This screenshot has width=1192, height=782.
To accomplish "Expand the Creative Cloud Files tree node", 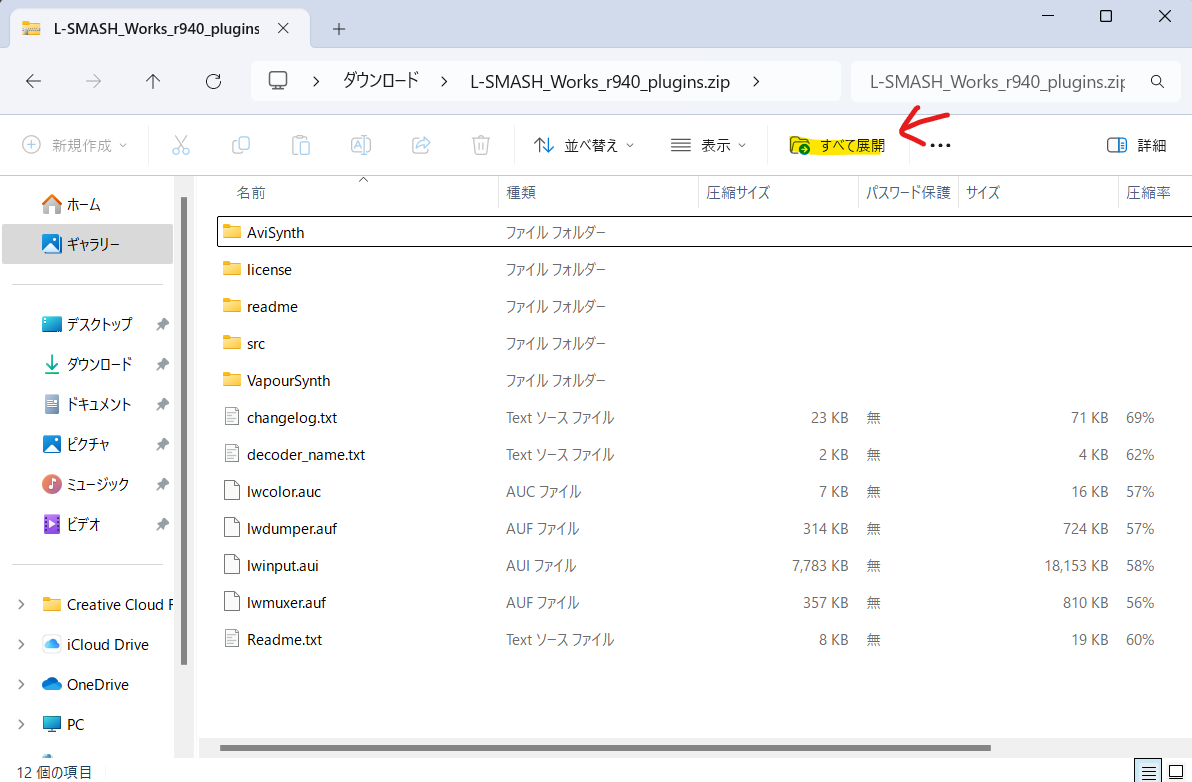I will [x=21, y=605].
